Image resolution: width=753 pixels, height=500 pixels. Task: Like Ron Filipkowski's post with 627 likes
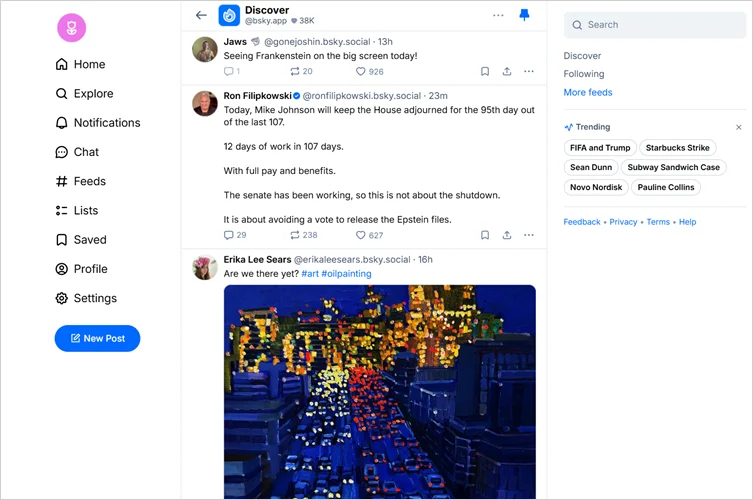(x=369, y=235)
